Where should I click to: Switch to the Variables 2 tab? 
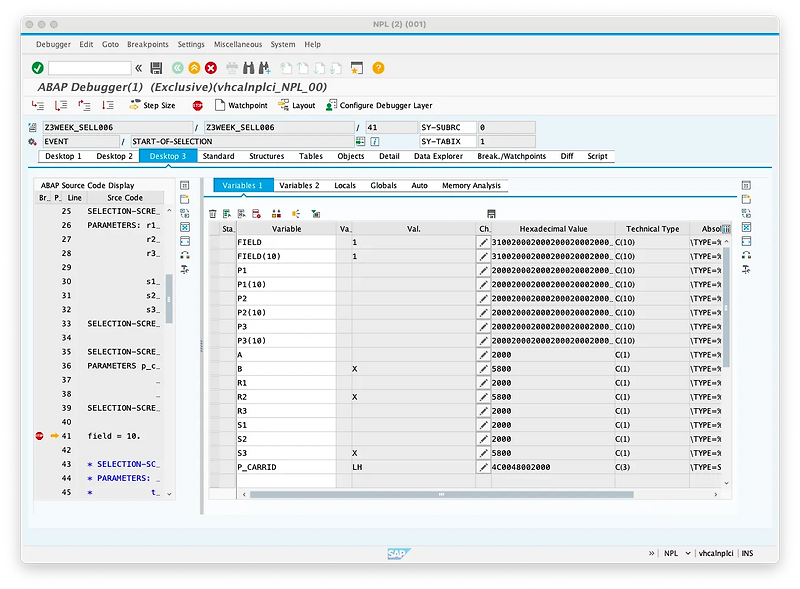pyautogui.click(x=300, y=184)
